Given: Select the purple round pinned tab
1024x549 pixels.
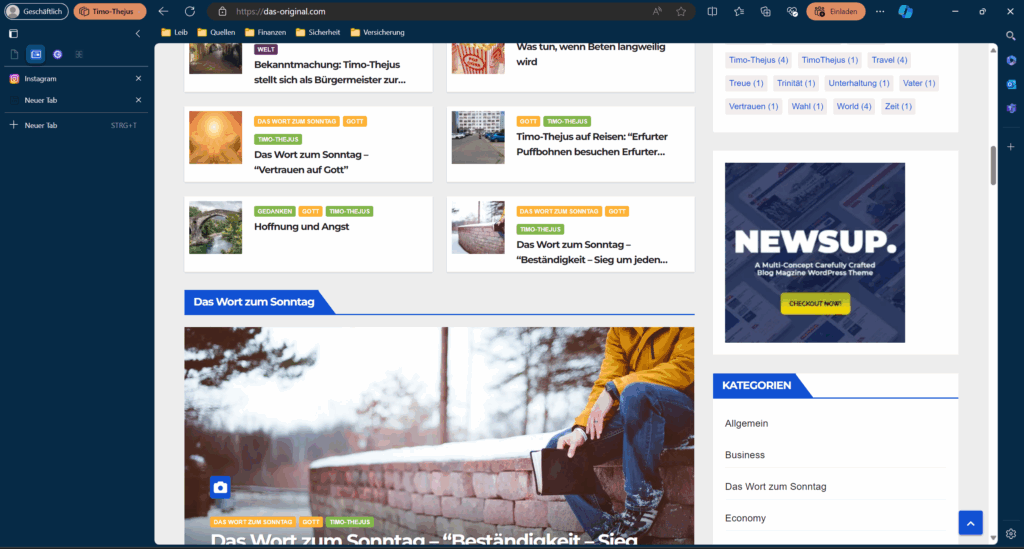Looking at the screenshot, I should [x=57, y=54].
